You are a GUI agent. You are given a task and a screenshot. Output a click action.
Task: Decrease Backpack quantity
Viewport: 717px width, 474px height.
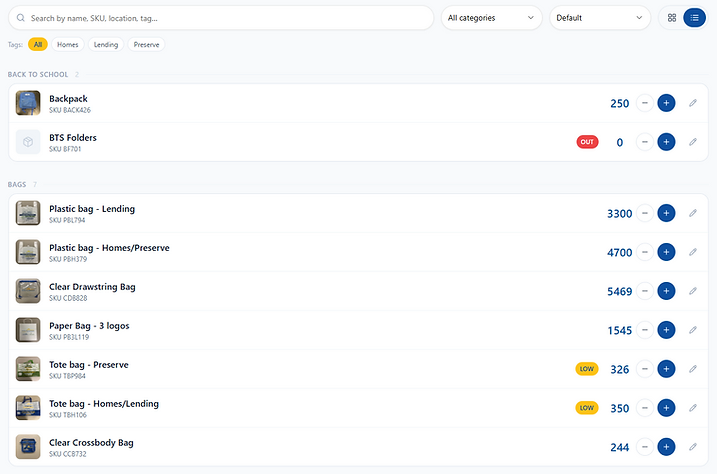point(645,103)
